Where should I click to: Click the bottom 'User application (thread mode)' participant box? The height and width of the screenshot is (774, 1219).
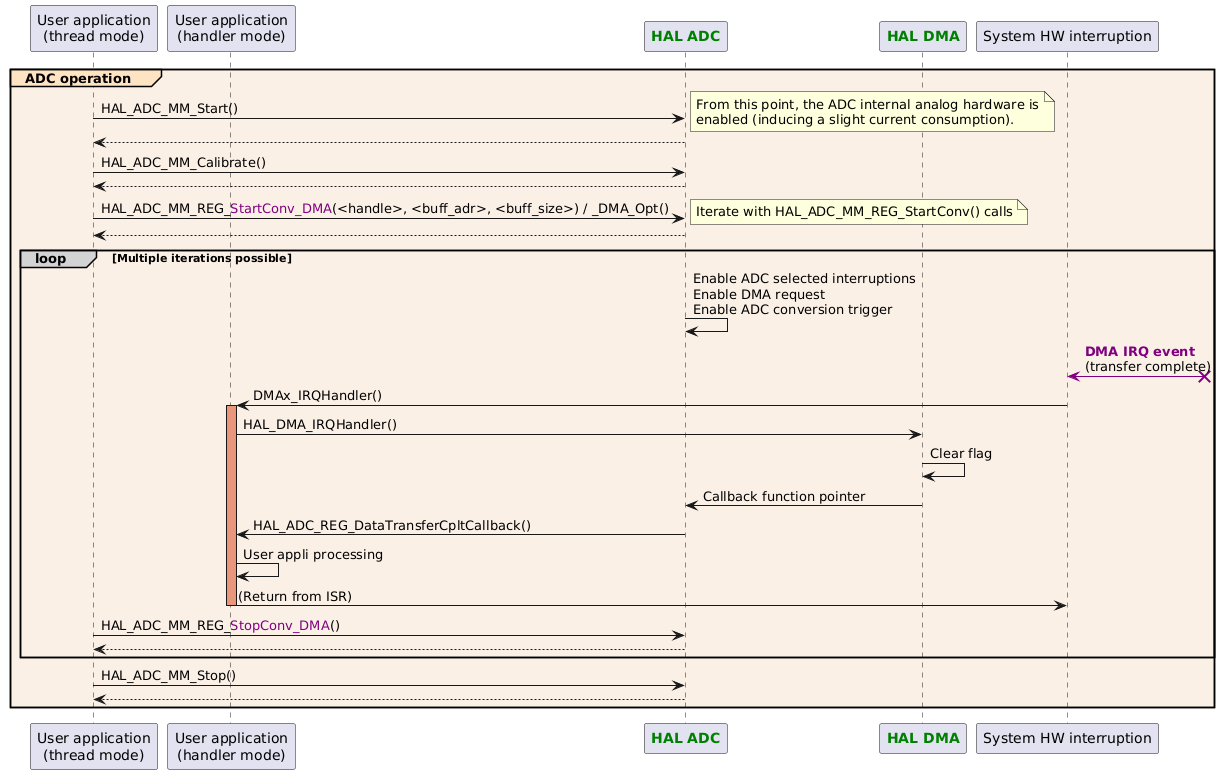[94, 746]
